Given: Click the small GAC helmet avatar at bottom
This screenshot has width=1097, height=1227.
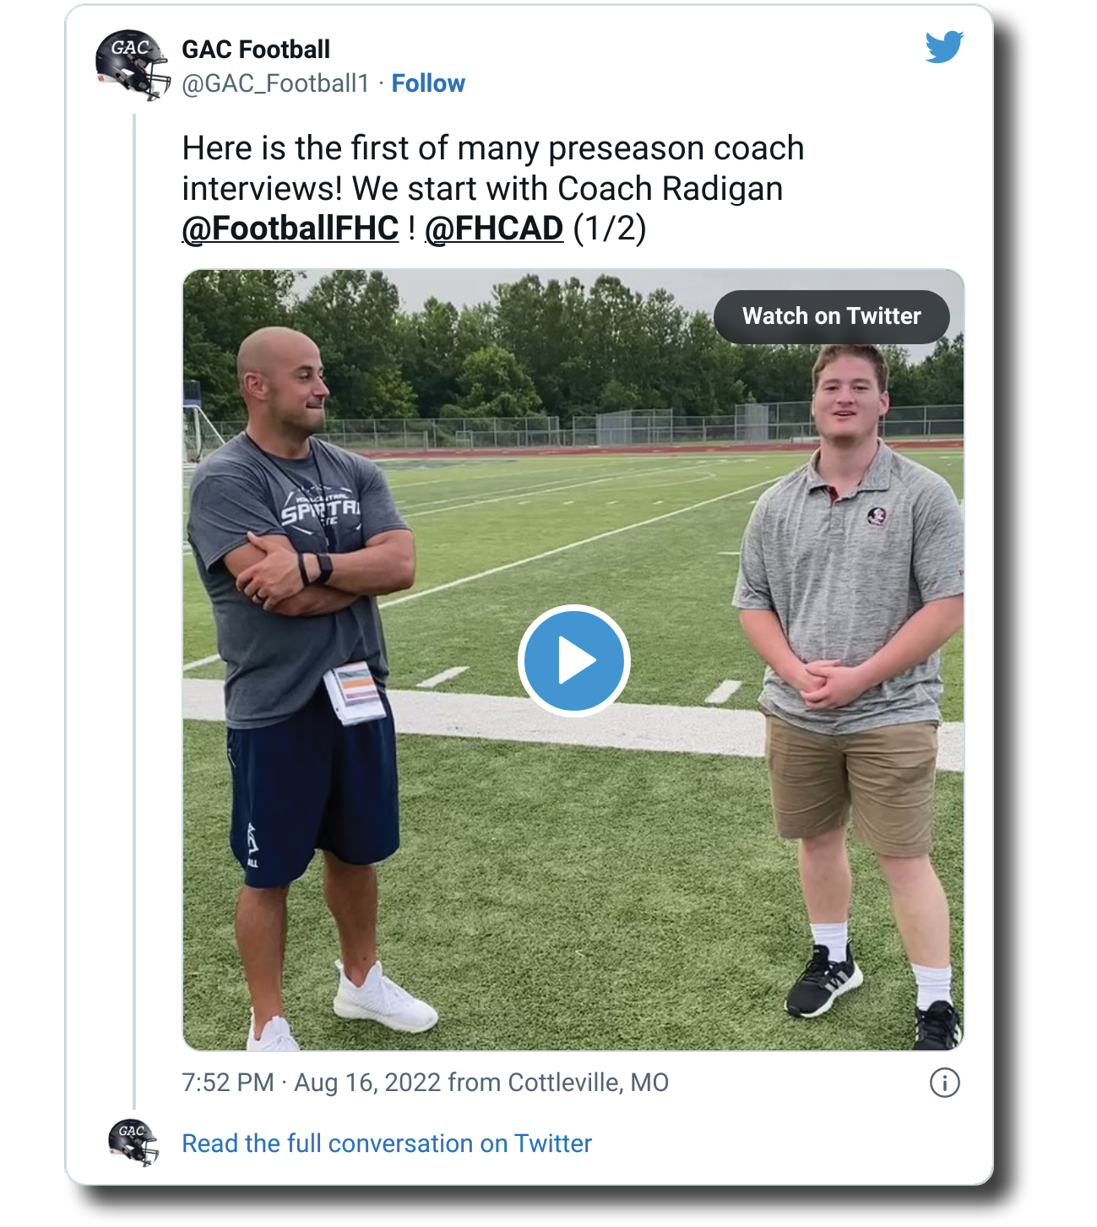Looking at the screenshot, I should tap(133, 1142).
